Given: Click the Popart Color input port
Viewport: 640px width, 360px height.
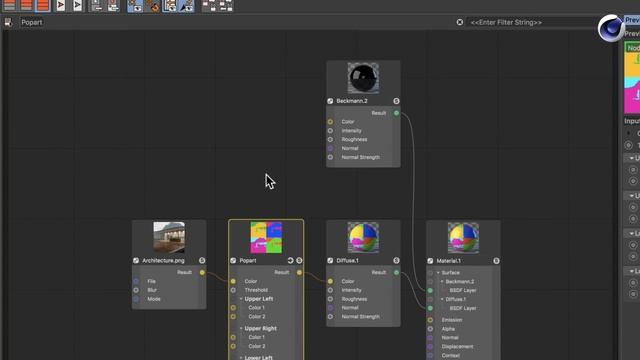Looking at the screenshot, I should 233,281.
